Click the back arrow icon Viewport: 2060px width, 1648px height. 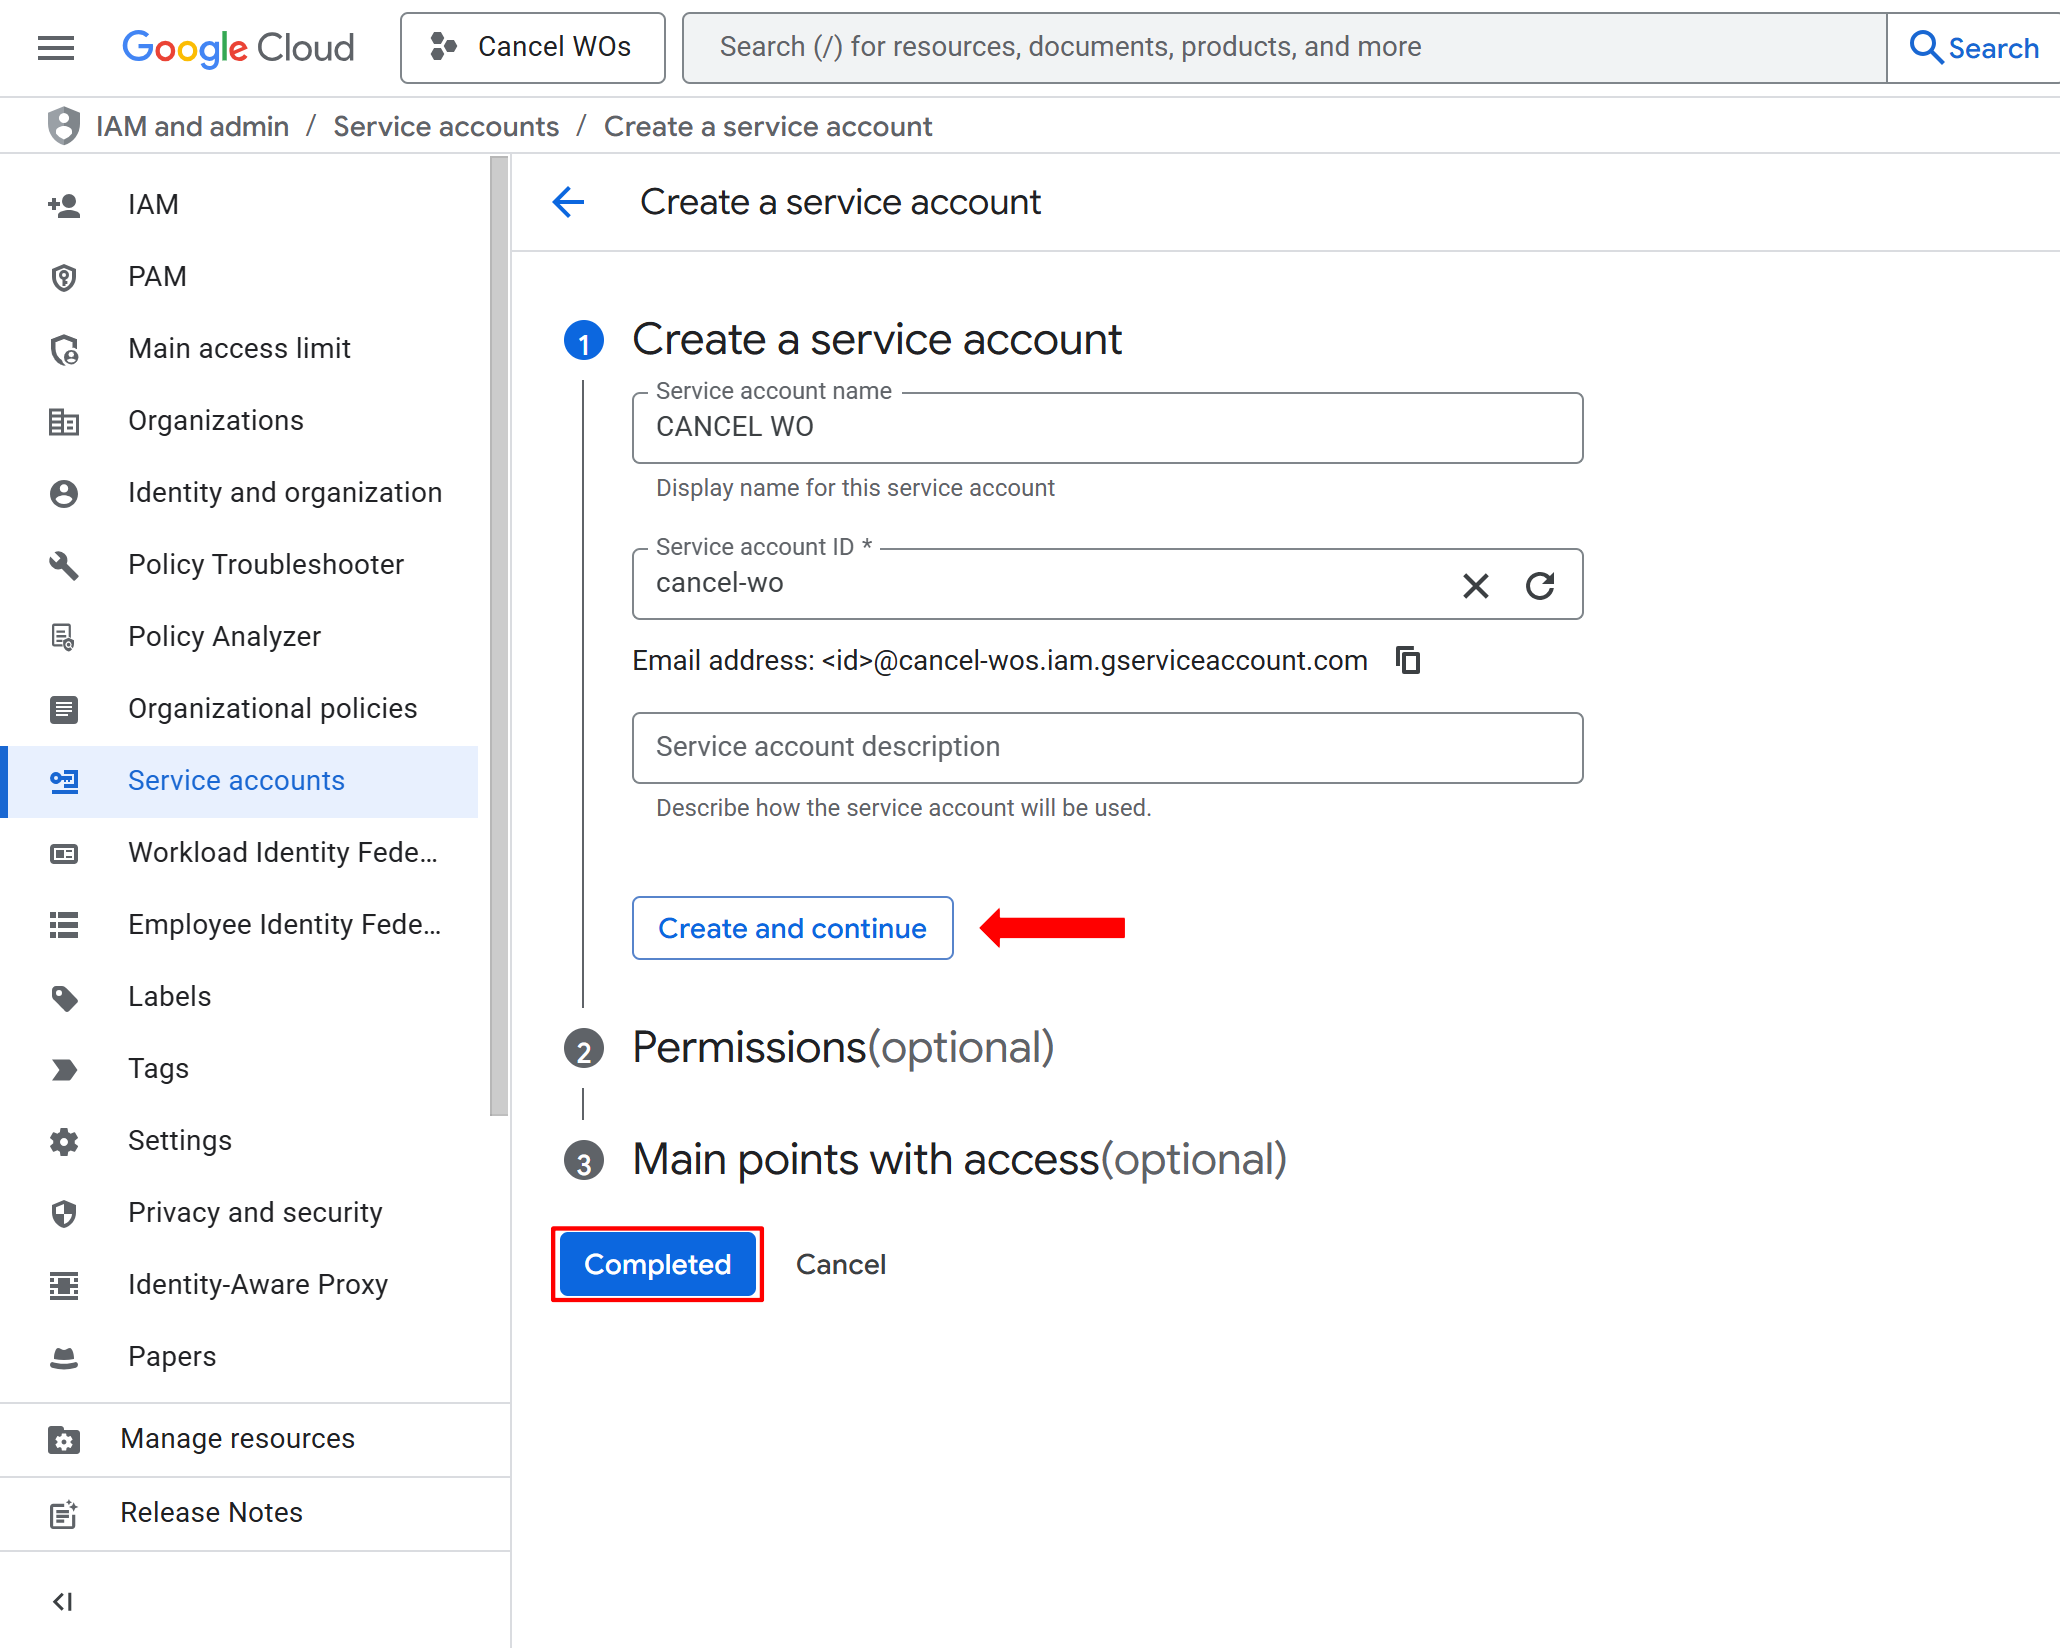pos(568,202)
